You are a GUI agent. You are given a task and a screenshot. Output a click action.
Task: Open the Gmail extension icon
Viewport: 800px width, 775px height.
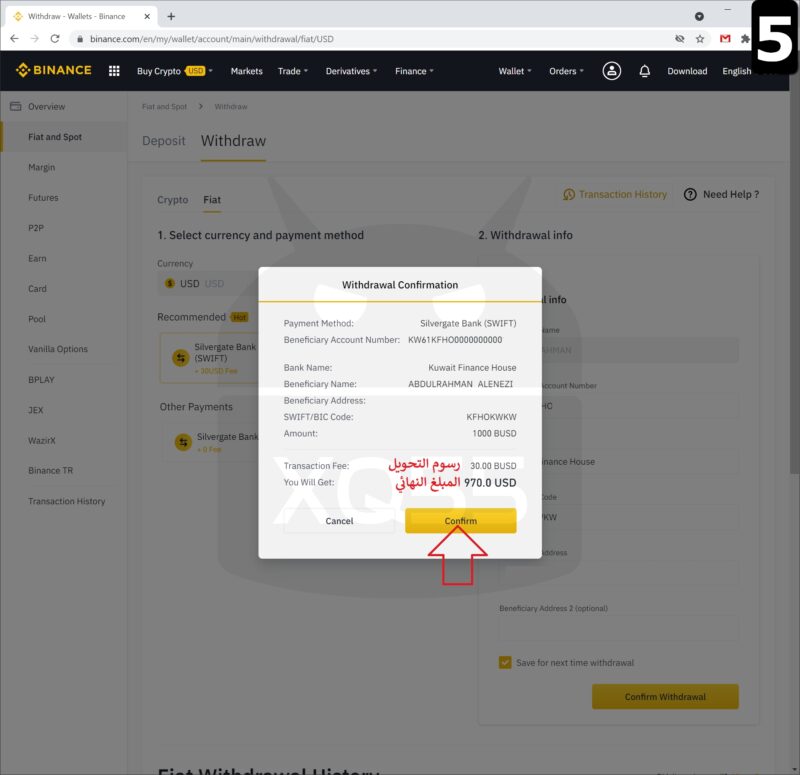pos(725,39)
